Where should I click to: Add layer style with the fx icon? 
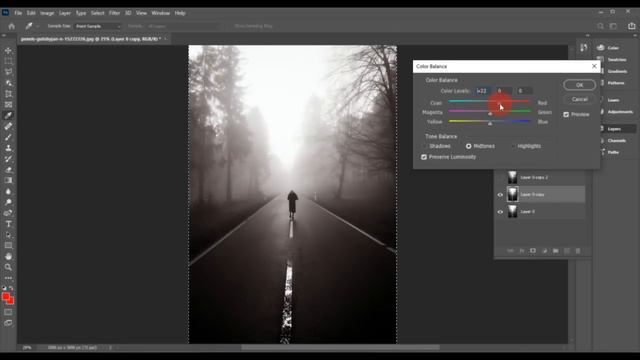pyautogui.click(x=522, y=251)
